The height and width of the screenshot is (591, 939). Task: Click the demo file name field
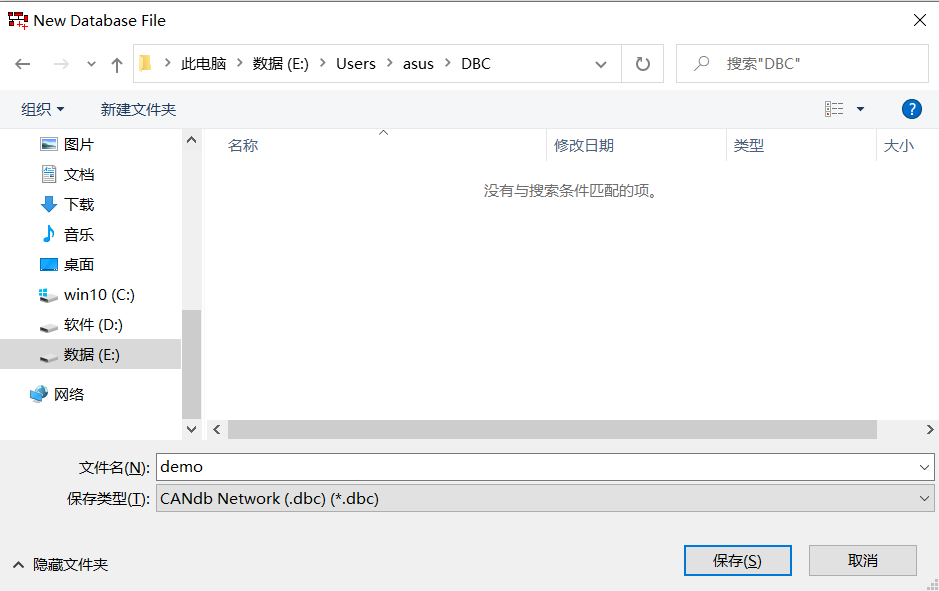[400, 466]
